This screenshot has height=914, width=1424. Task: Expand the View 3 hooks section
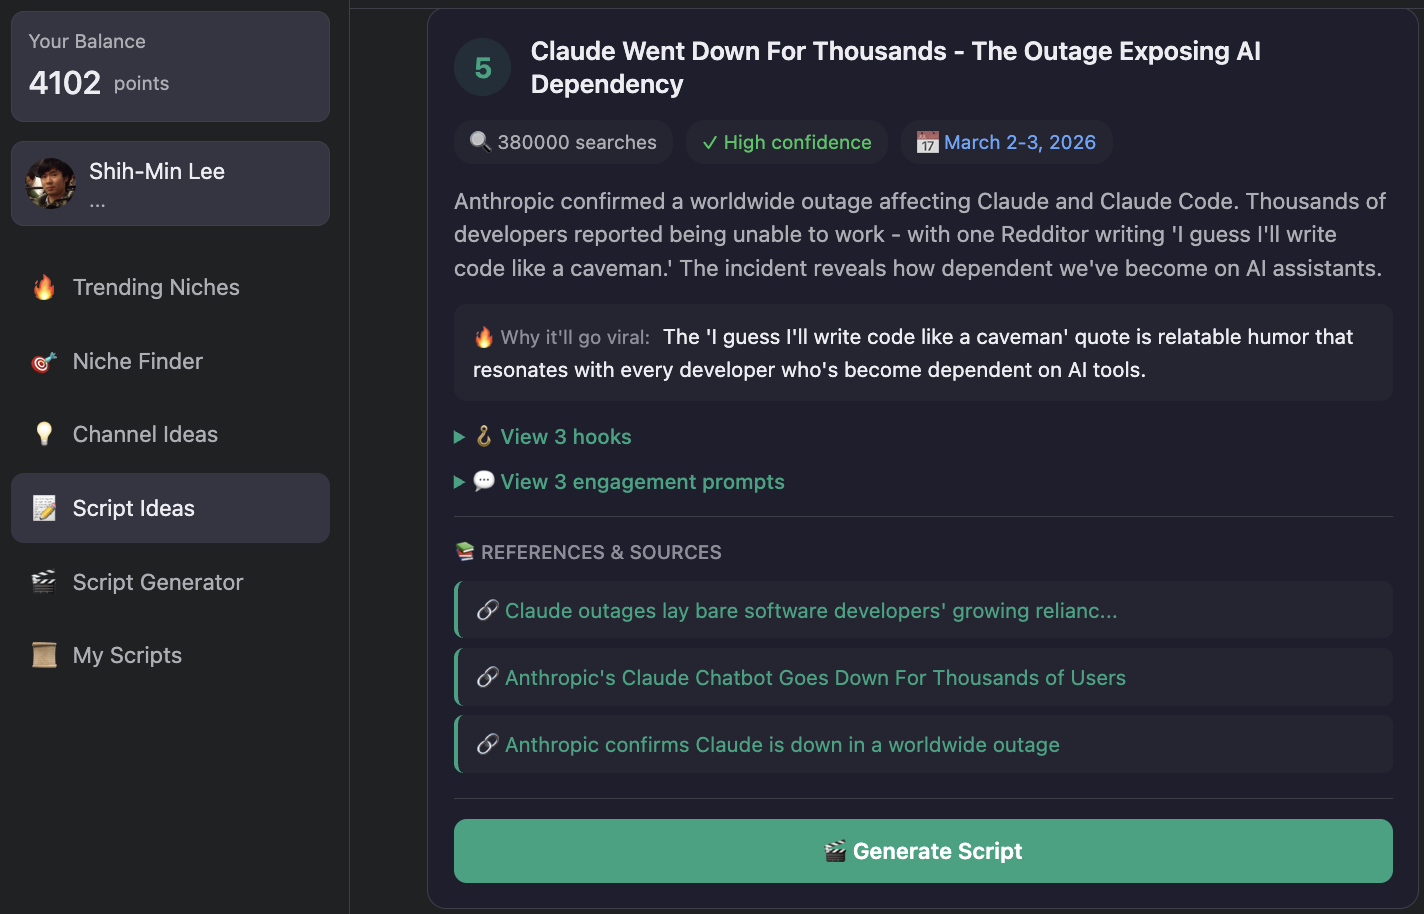[565, 437]
